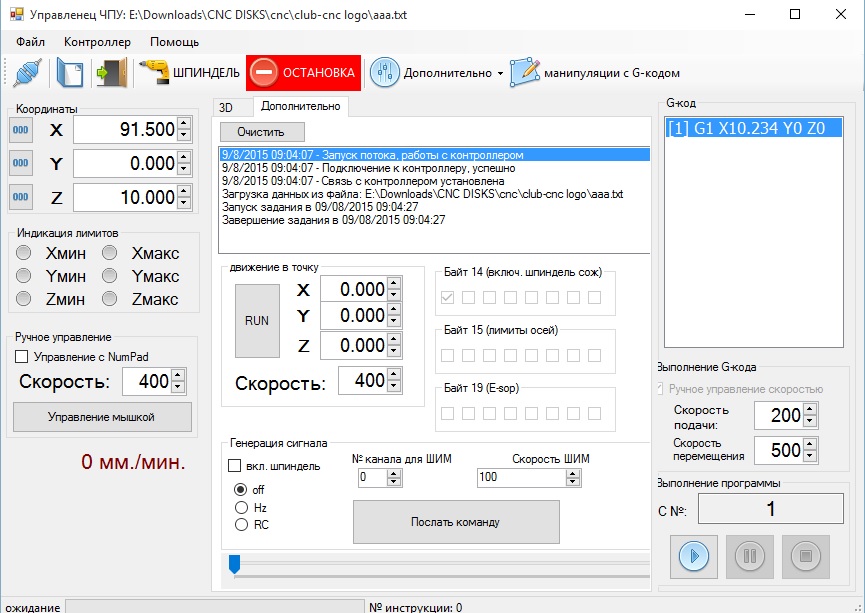Click Послать команду button

(x=456, y=522)
